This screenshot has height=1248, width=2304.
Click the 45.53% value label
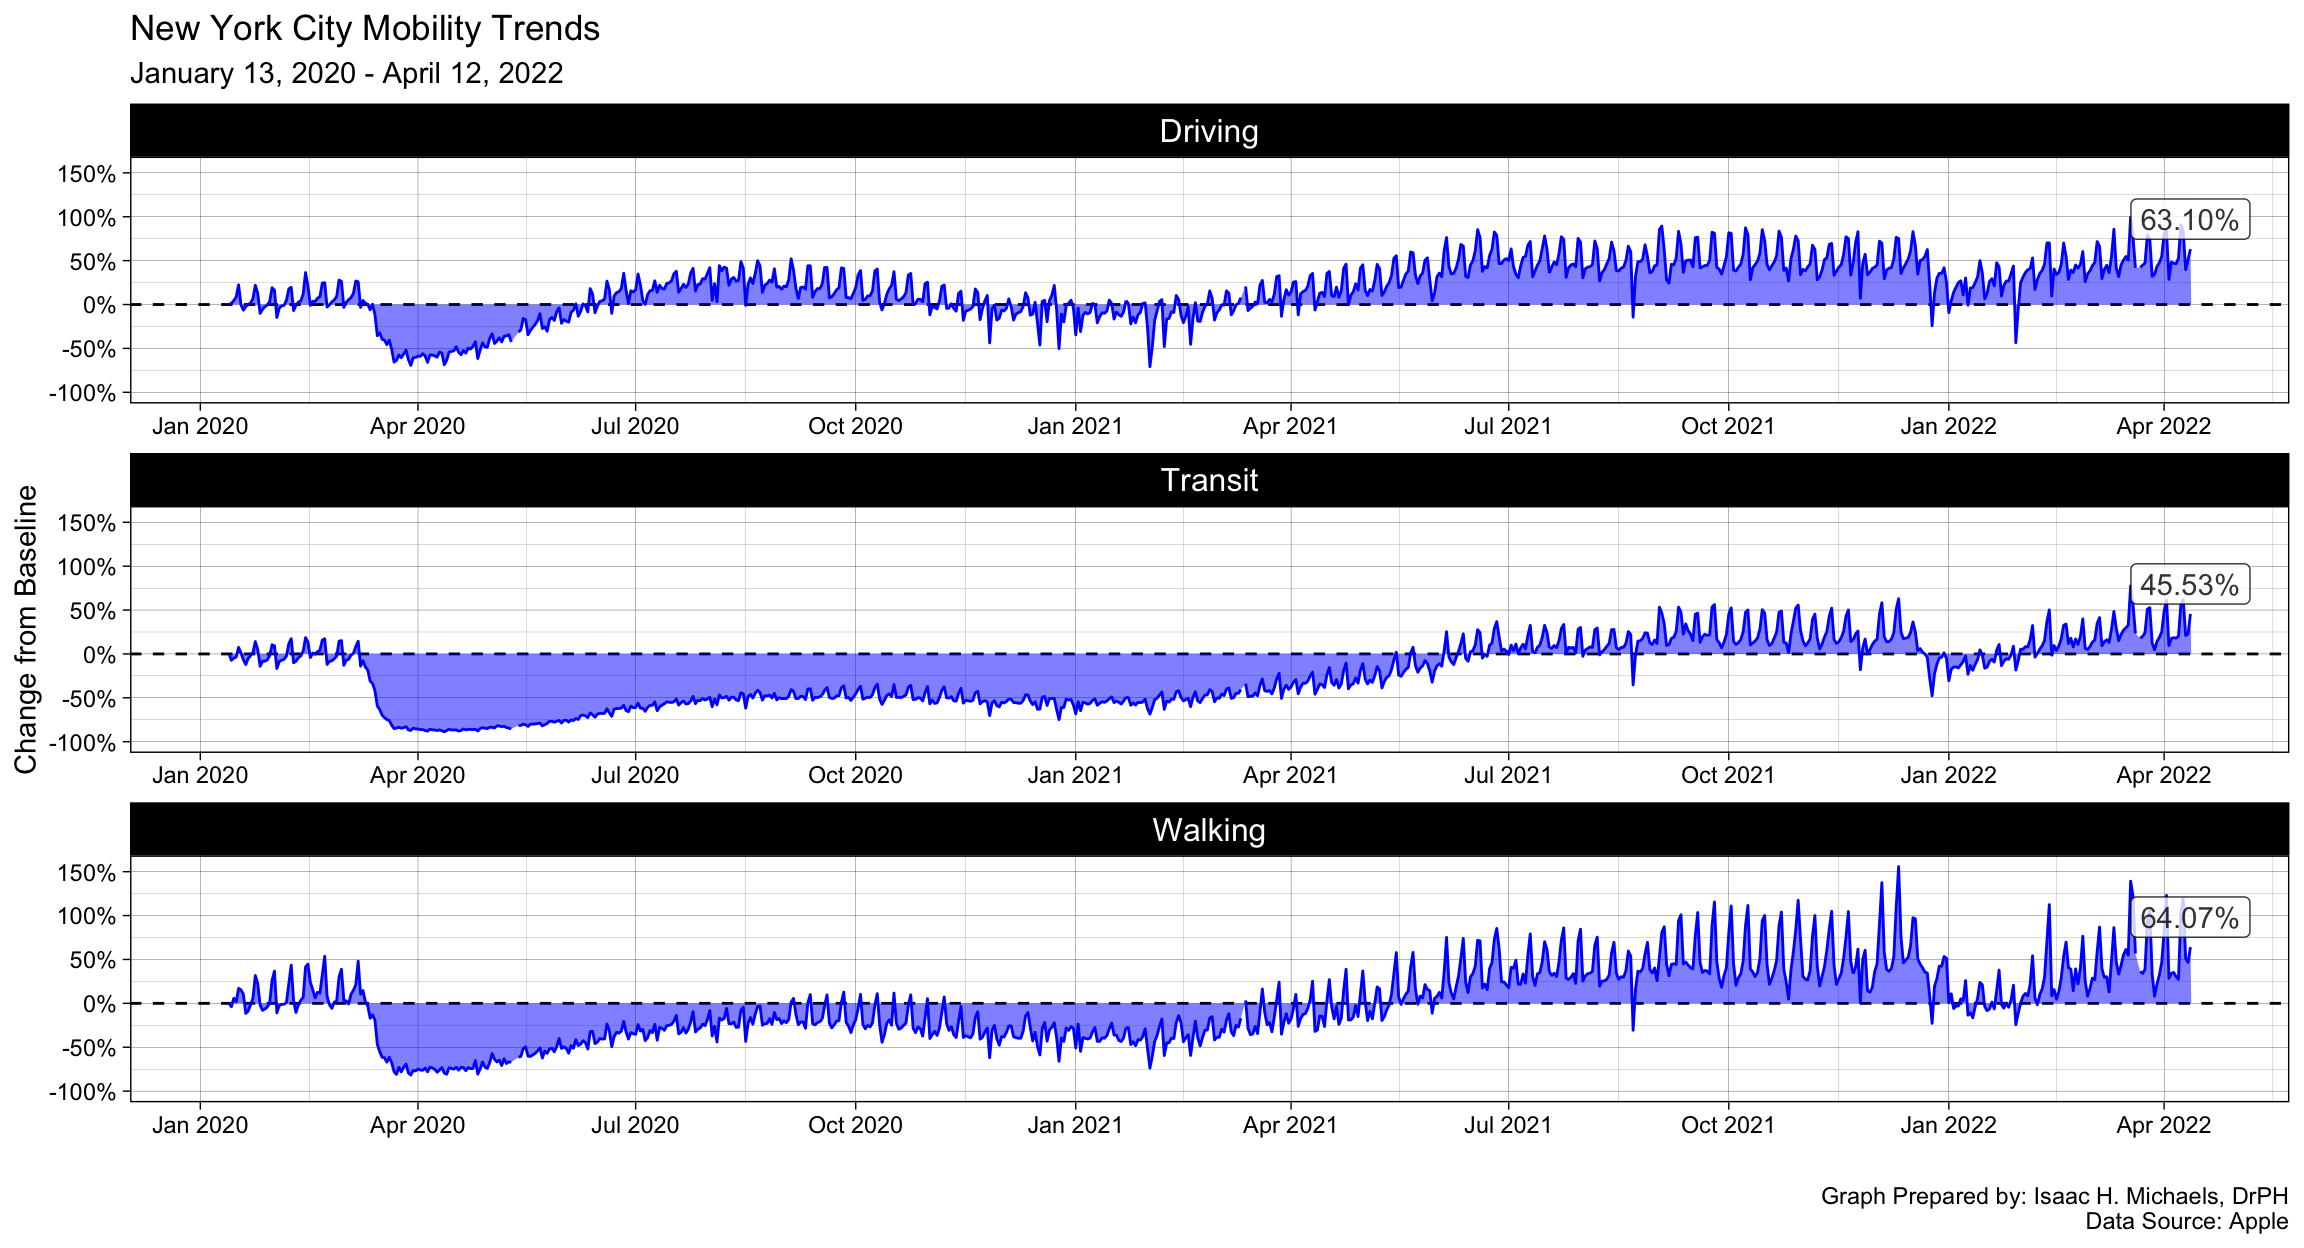coord(2189,585)
